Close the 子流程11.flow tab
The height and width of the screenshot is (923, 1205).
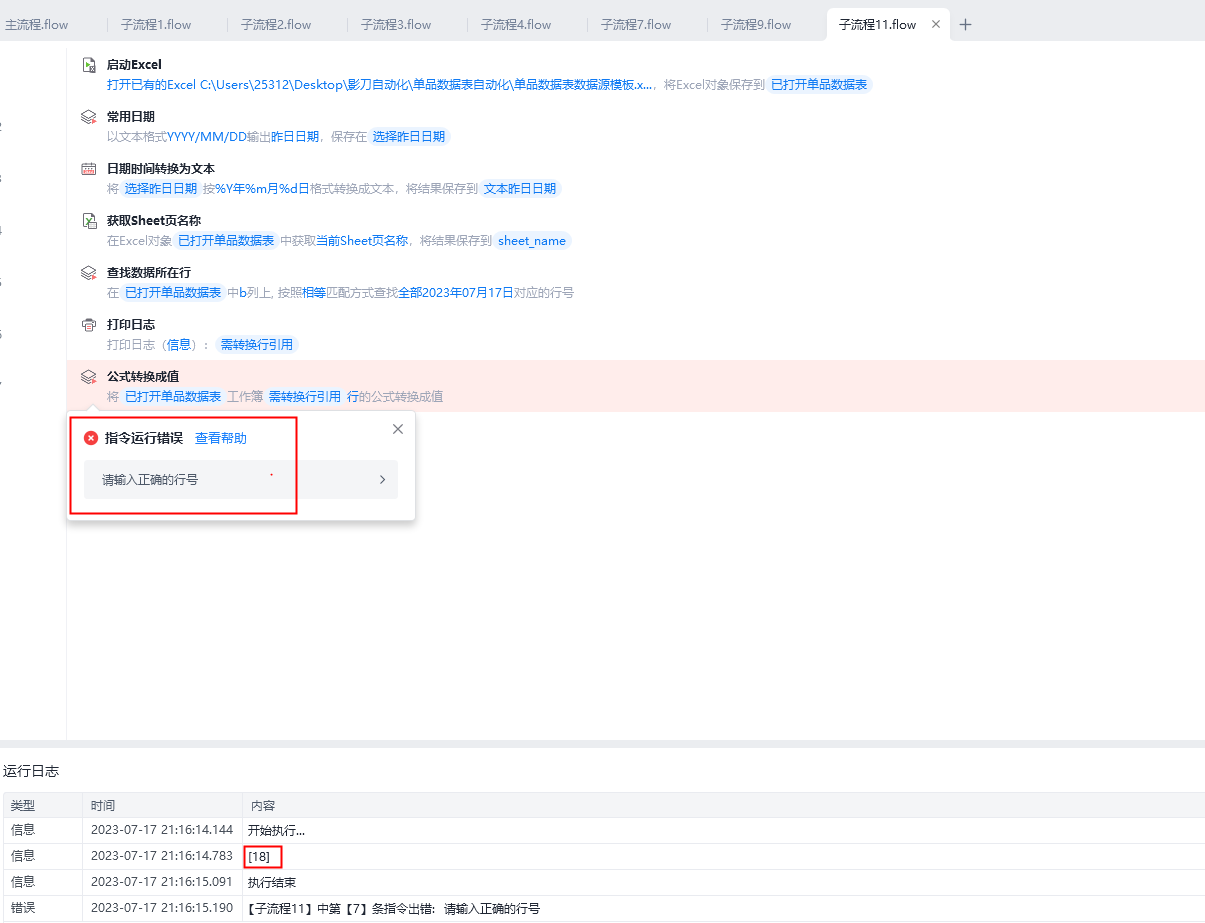pos(936,24)
